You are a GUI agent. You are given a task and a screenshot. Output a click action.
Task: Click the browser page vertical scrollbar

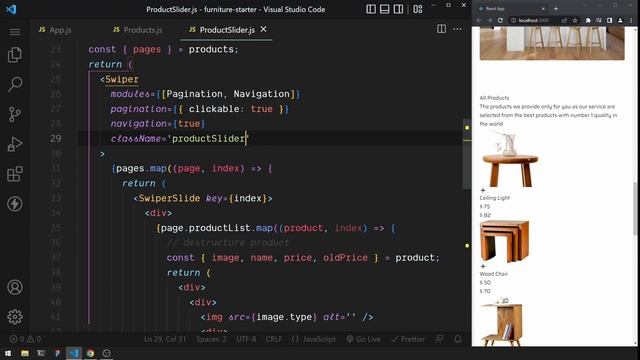(635, 208)
